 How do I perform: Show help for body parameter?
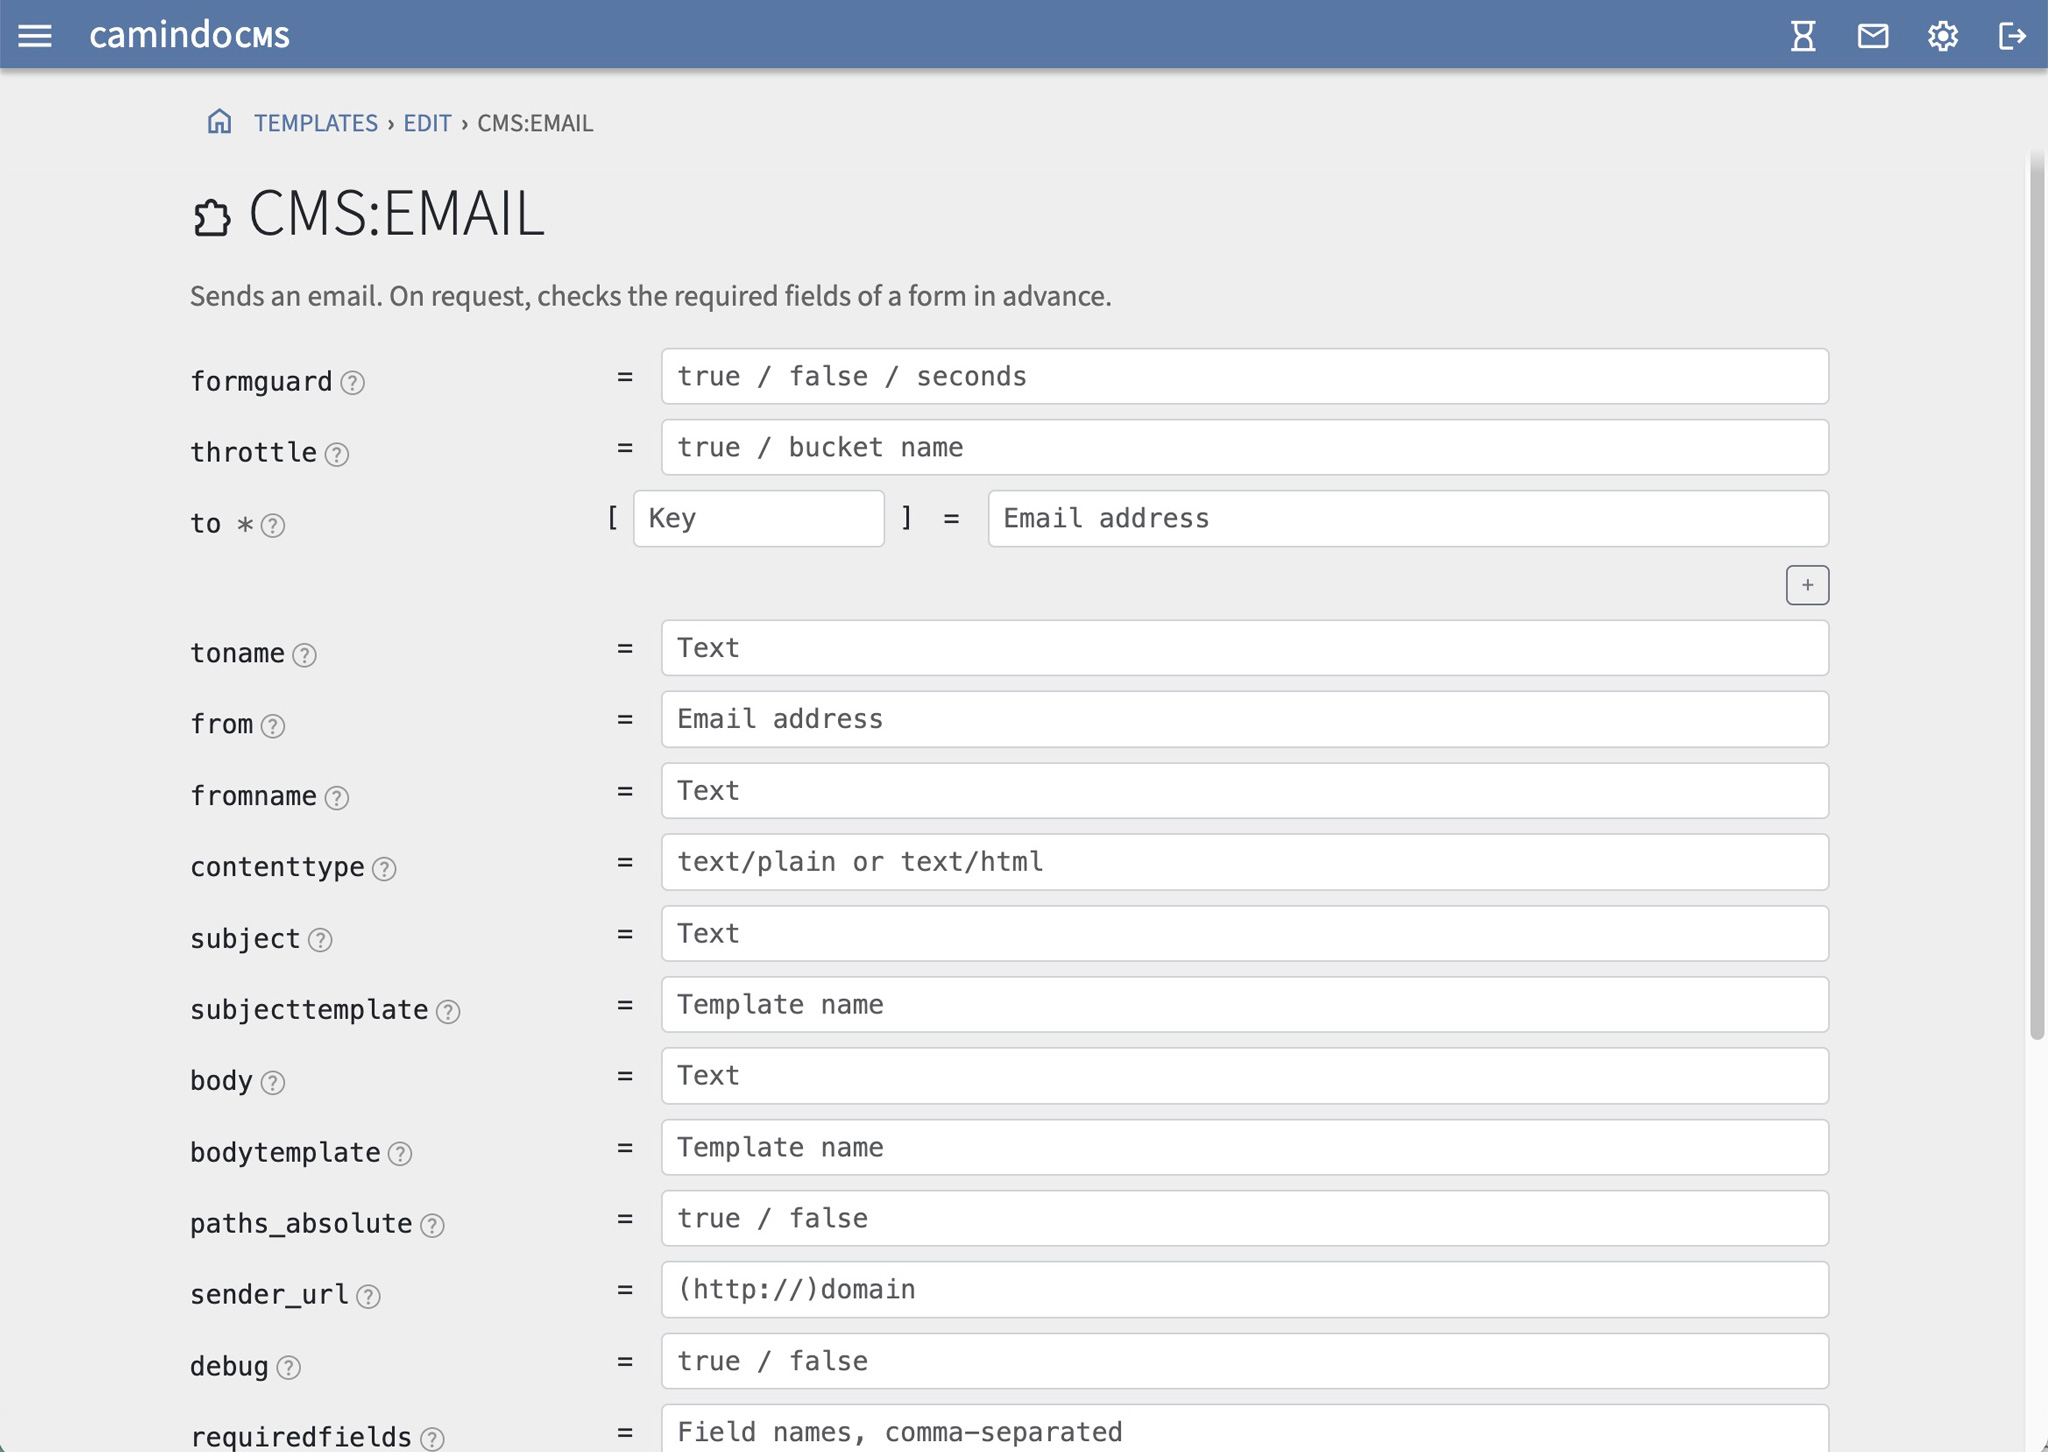[273, 1082]
